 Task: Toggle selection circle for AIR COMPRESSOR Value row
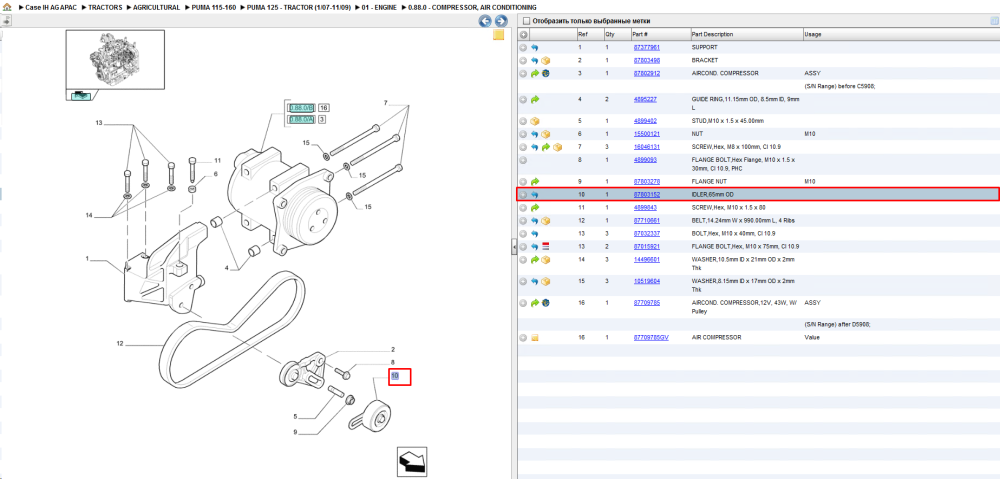[523, 337]
